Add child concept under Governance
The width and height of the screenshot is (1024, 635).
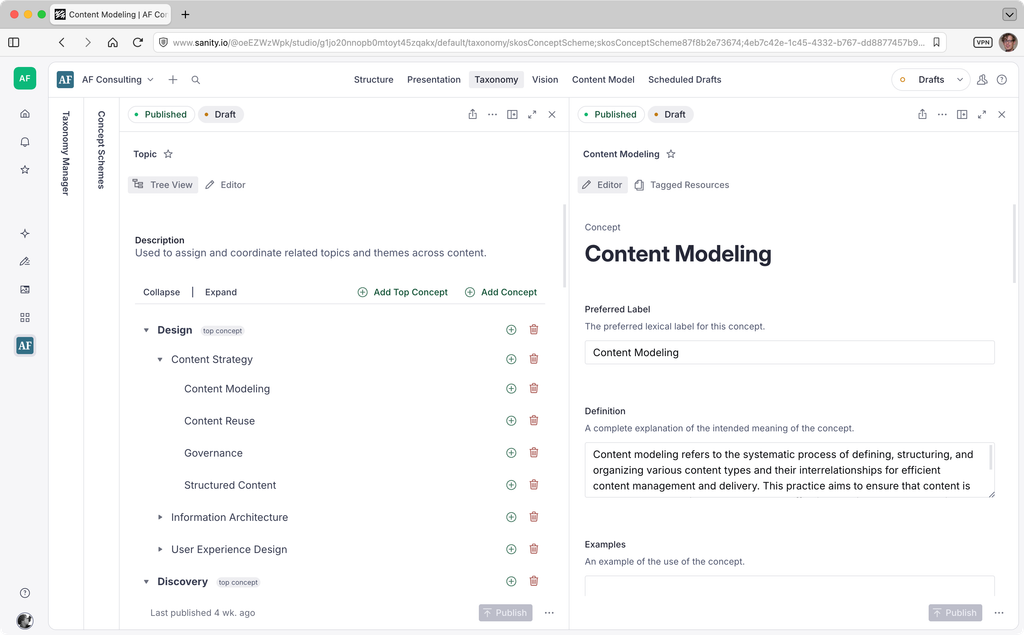pyautogui.click(x=511, y=453)
